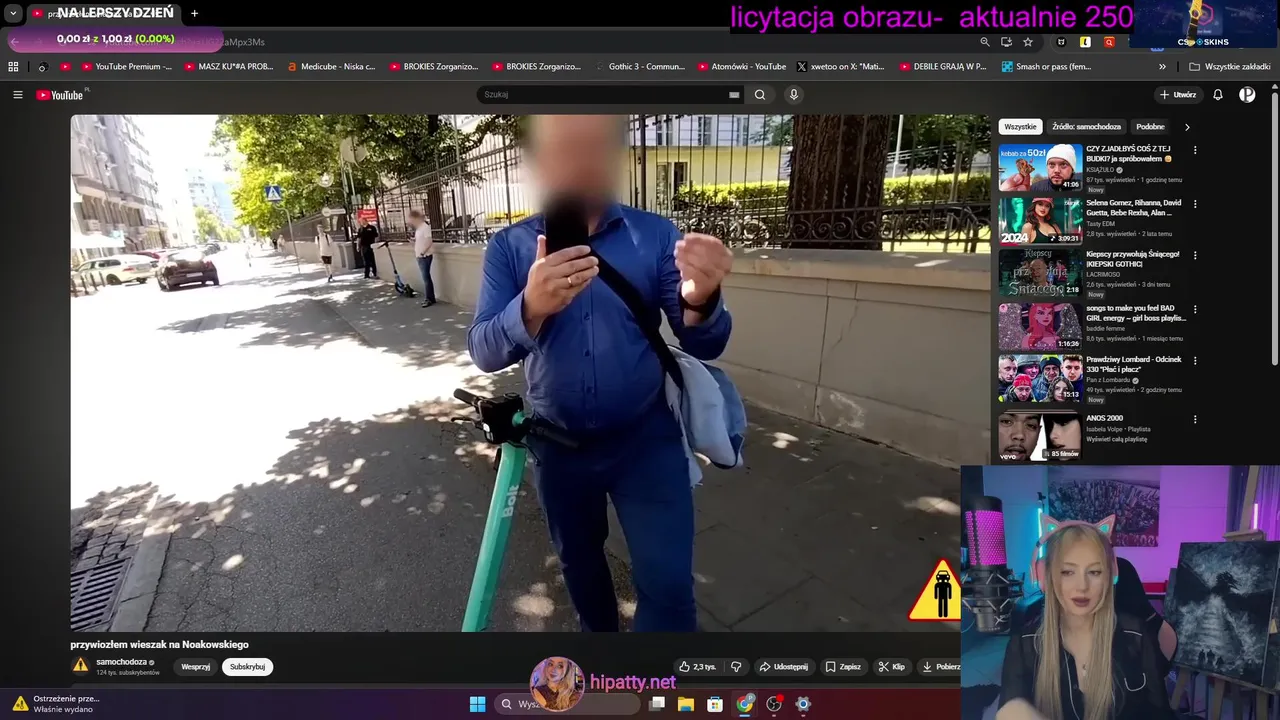Open new Chrome tab with plus
This screenshot has height=720, width=1280.
(x=194, y=13)
